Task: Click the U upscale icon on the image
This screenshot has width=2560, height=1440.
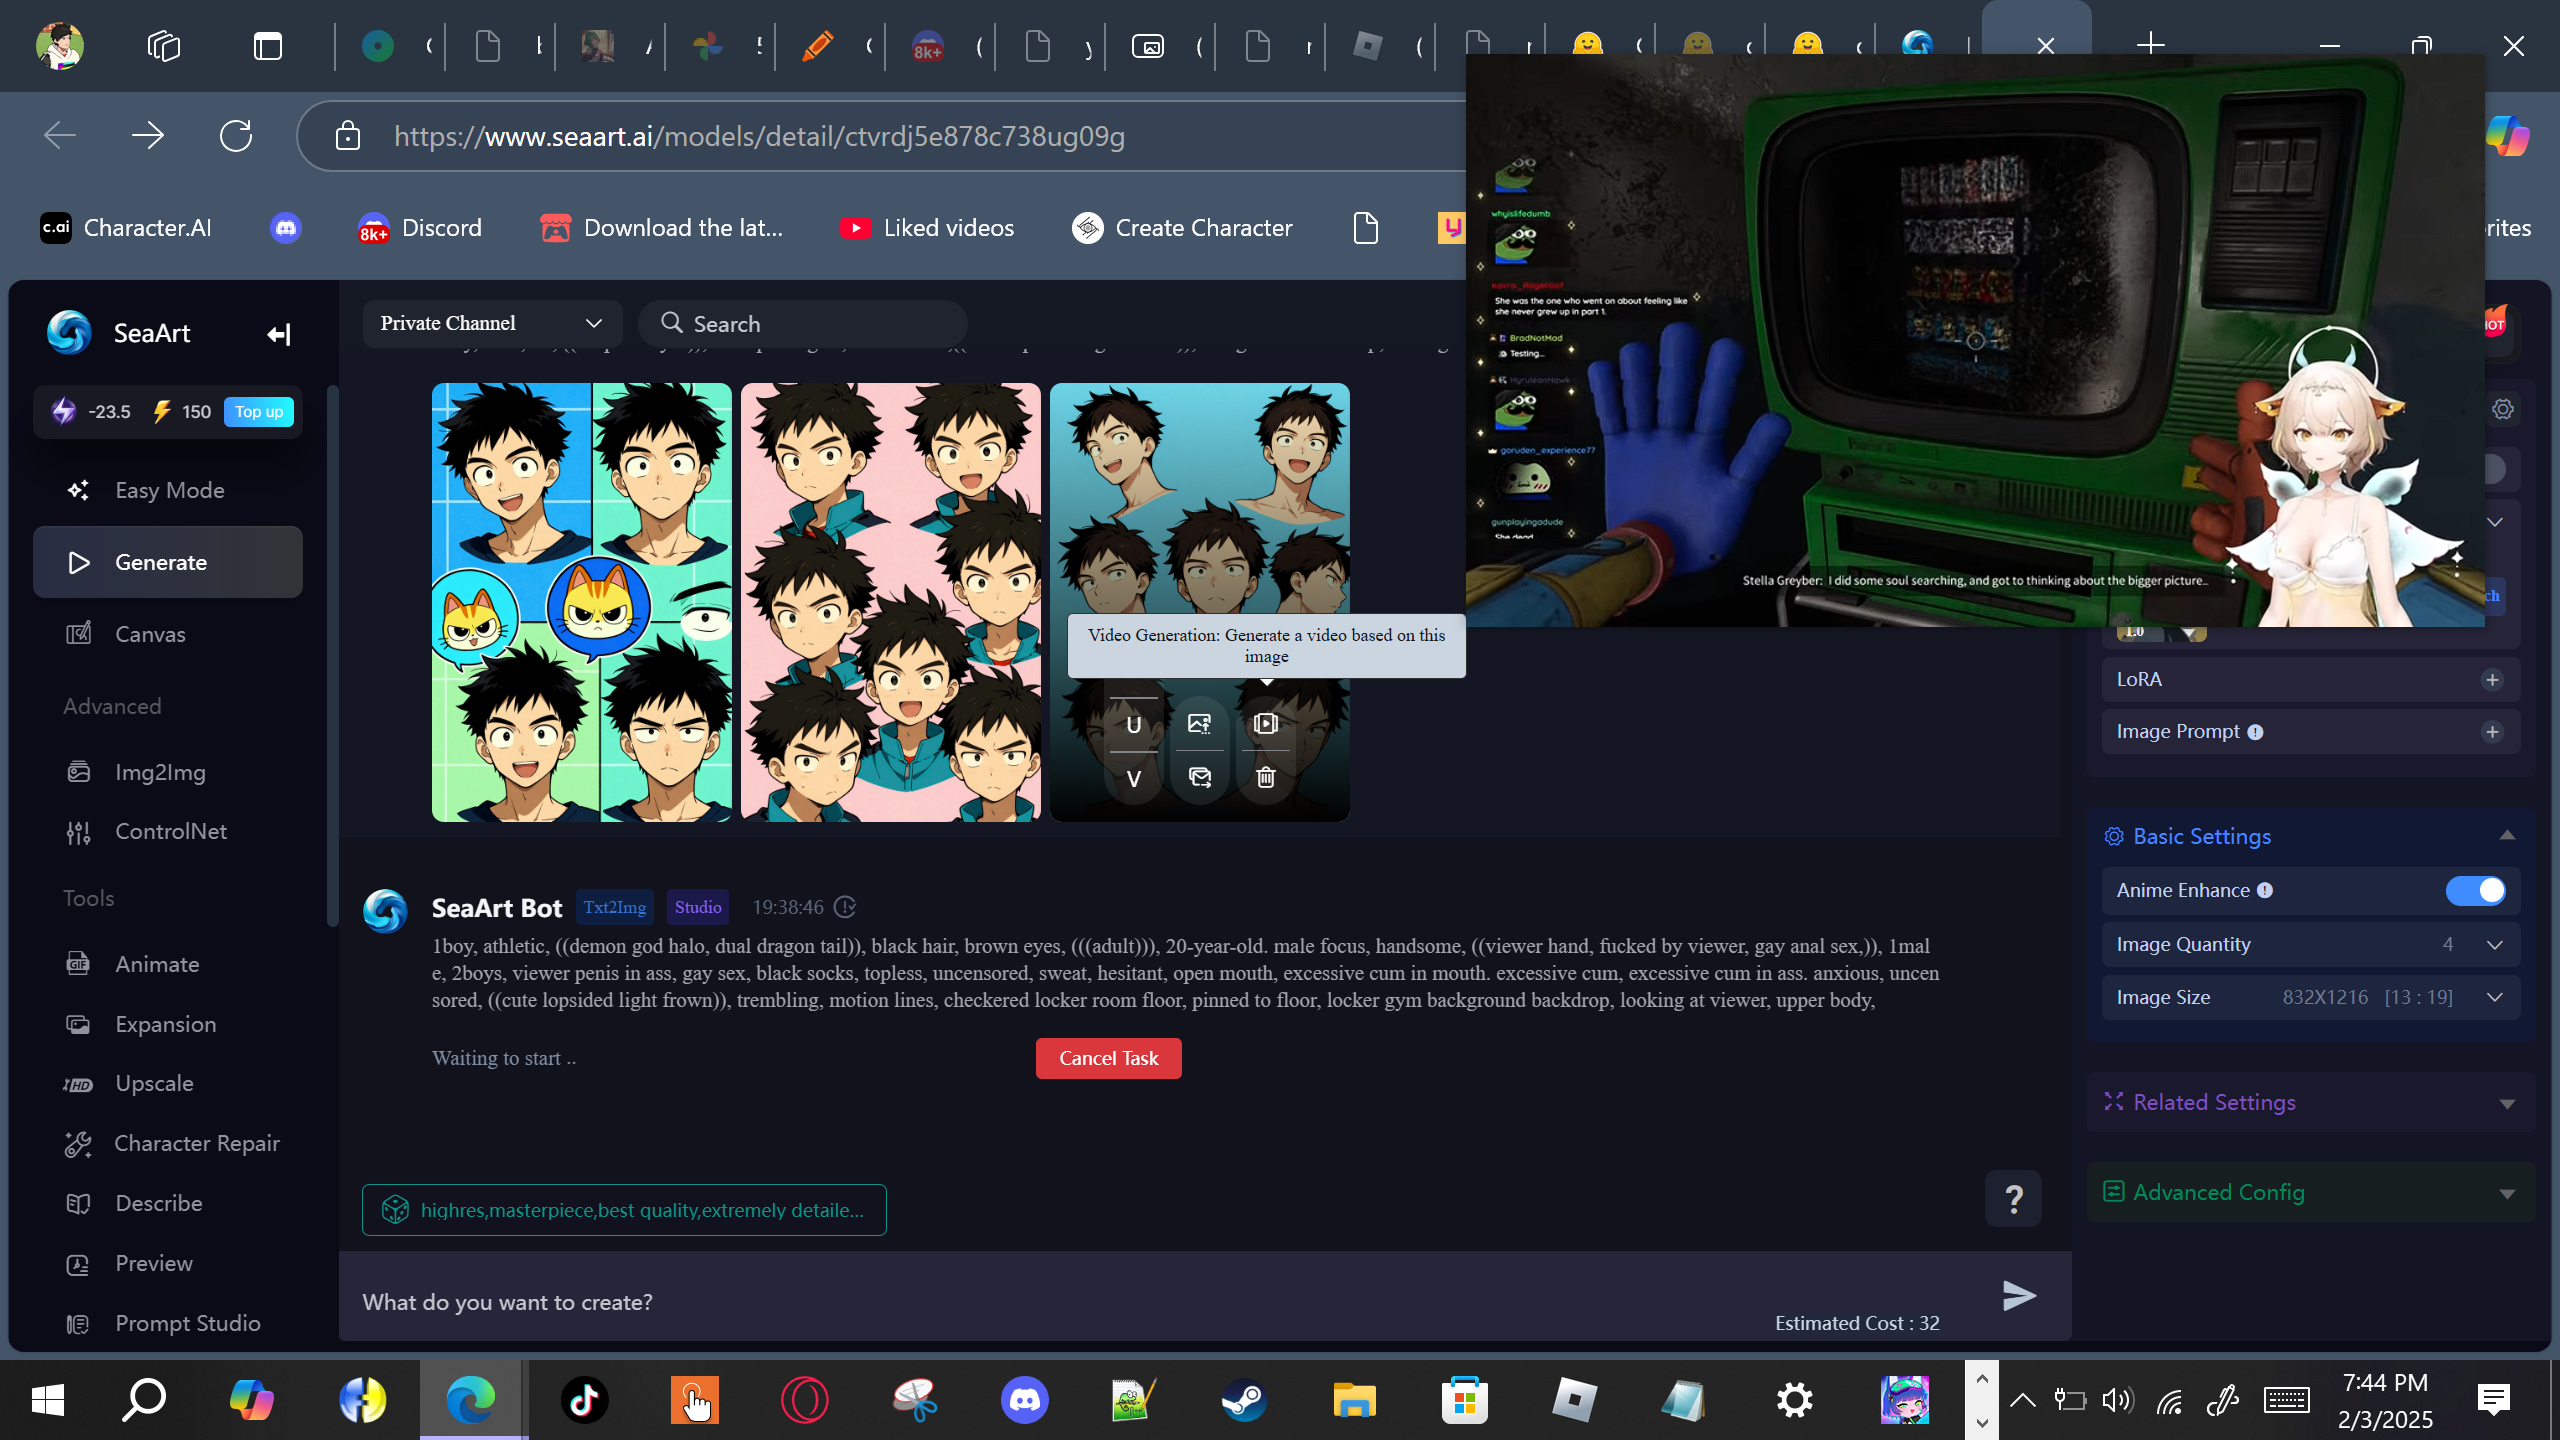Action: click(x=1134, y=725)
